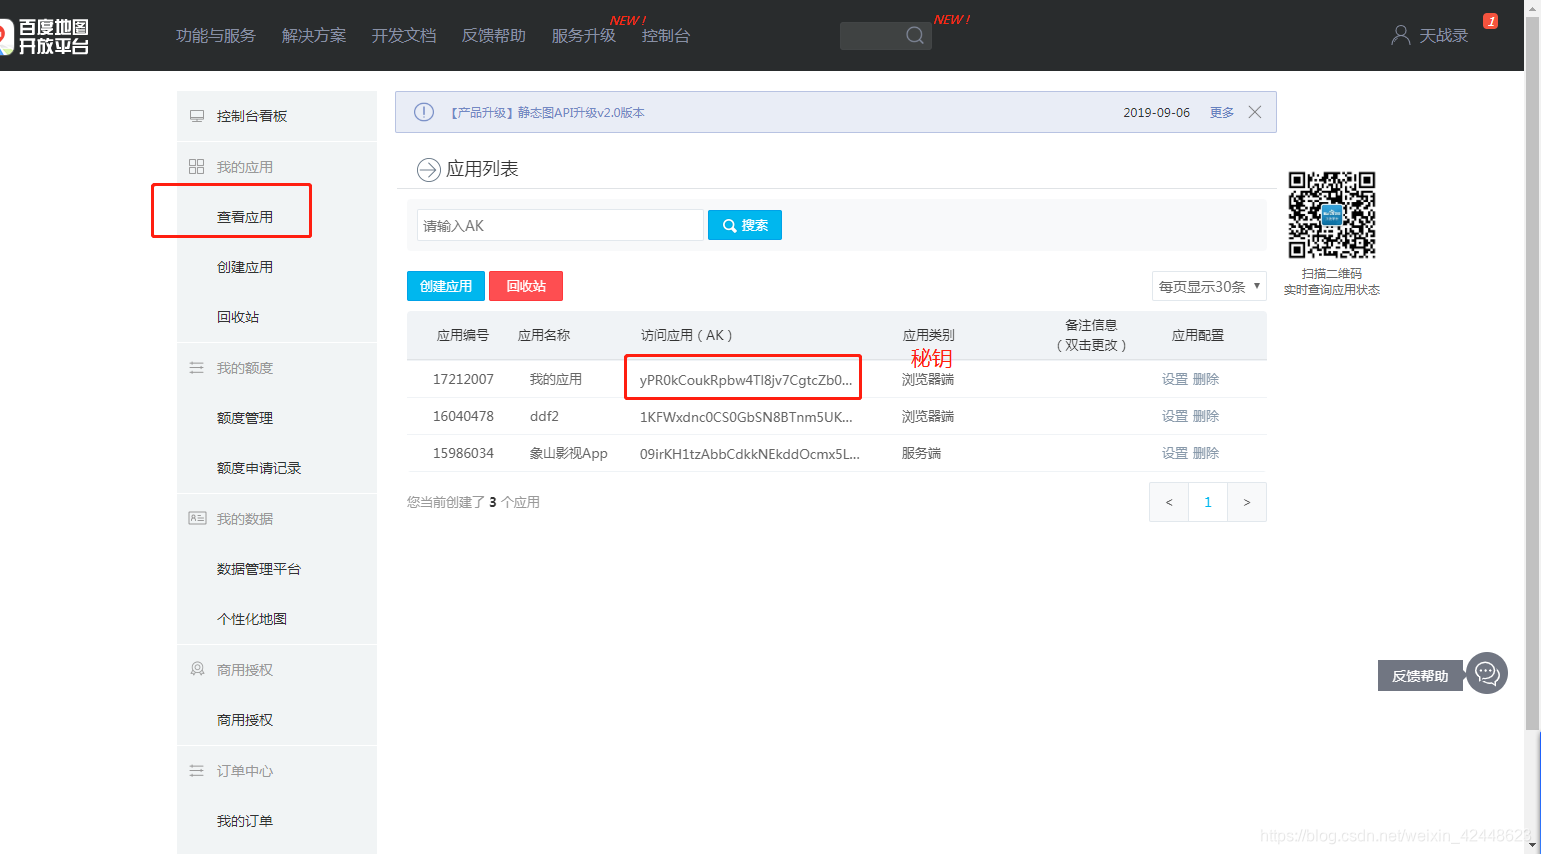Click the 我的额度 section header

click(x=245, y=368)
